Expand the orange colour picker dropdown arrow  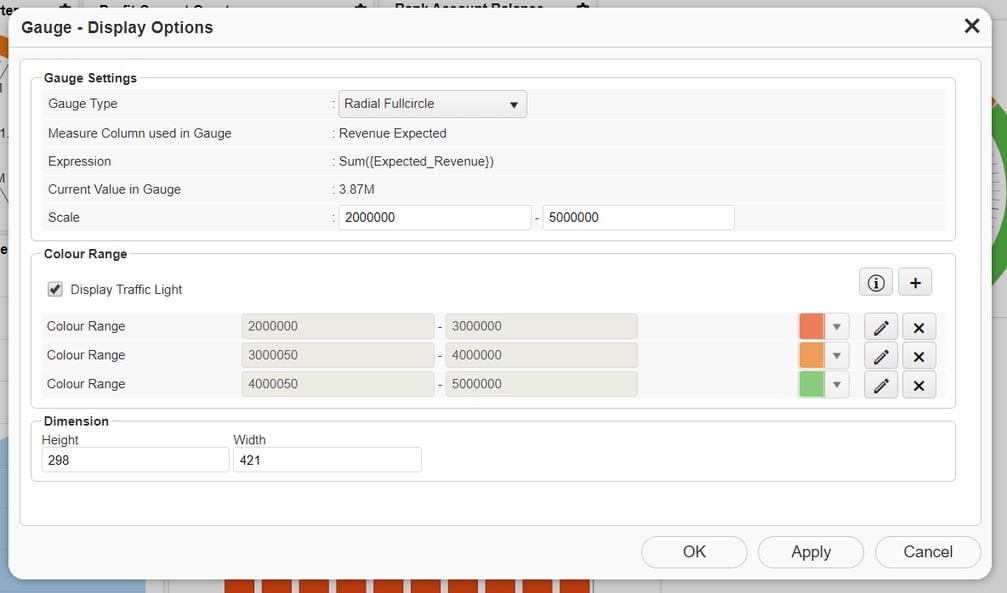point(837,356)
